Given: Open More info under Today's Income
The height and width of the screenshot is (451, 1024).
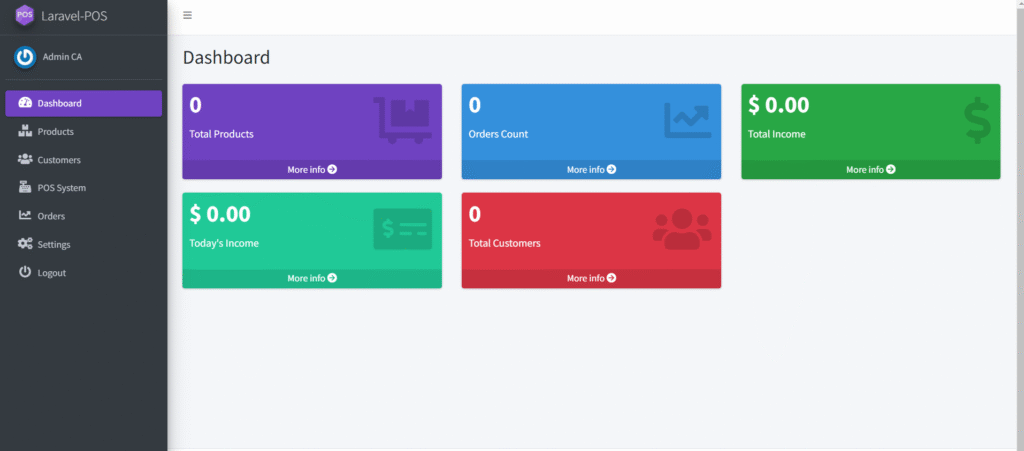Looking at the screenshot, I should pyautogui.click(x=312, y=278).
